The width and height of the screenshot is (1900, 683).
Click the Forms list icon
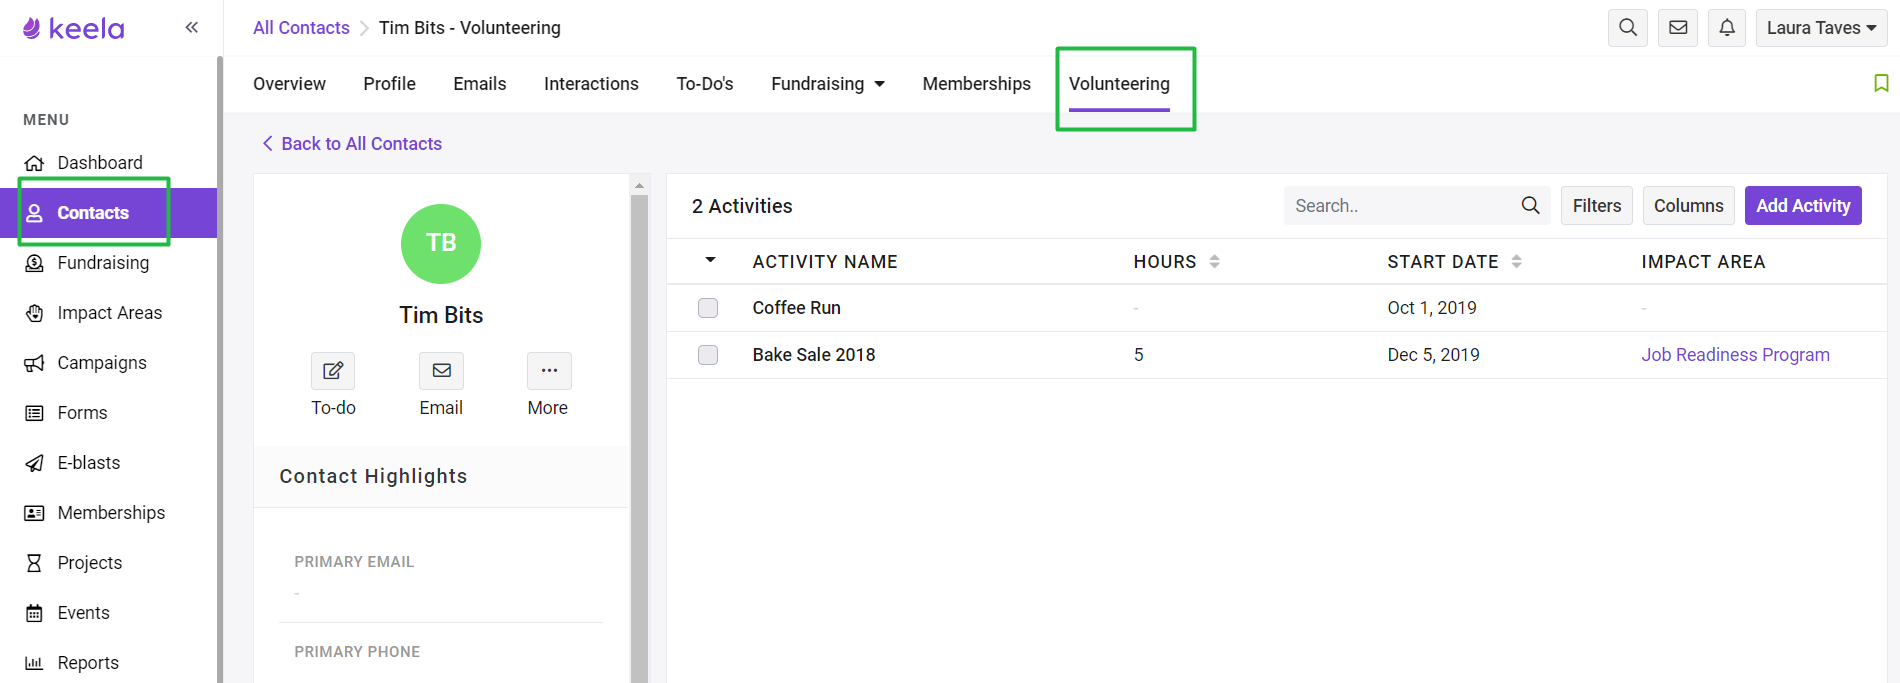pos(34,413)
